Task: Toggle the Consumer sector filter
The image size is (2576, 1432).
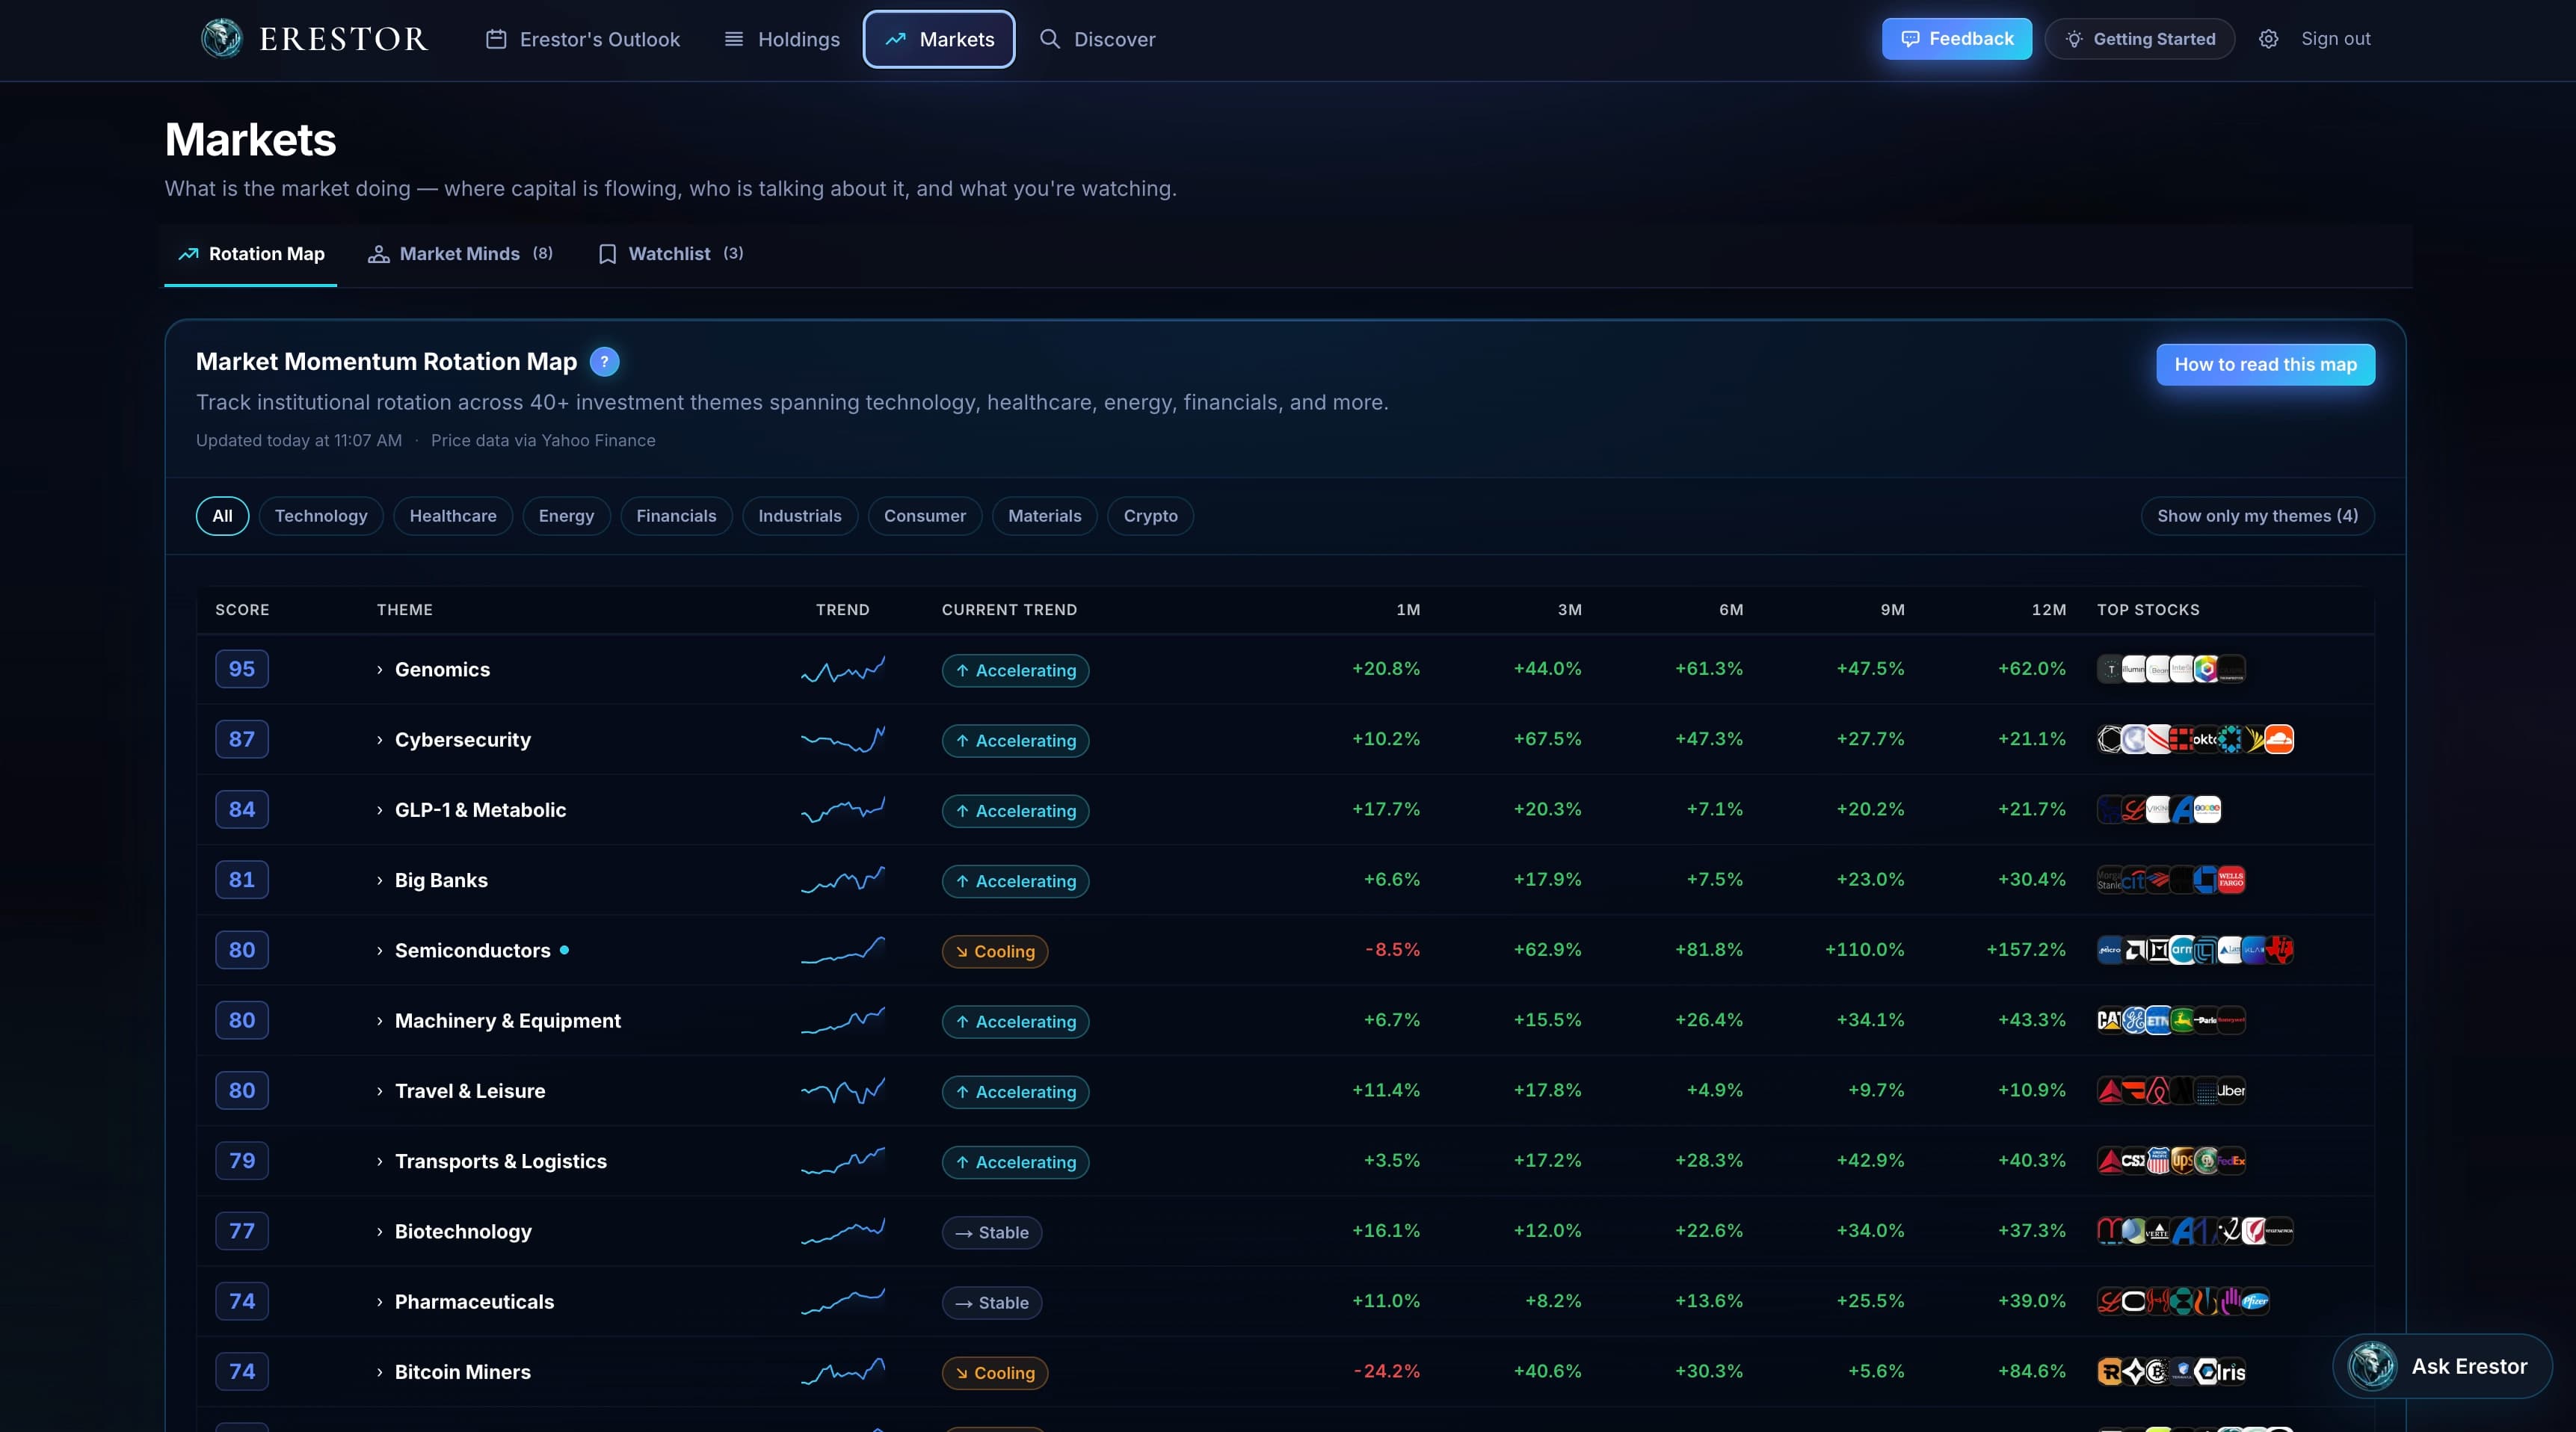Action: [925, 516]
